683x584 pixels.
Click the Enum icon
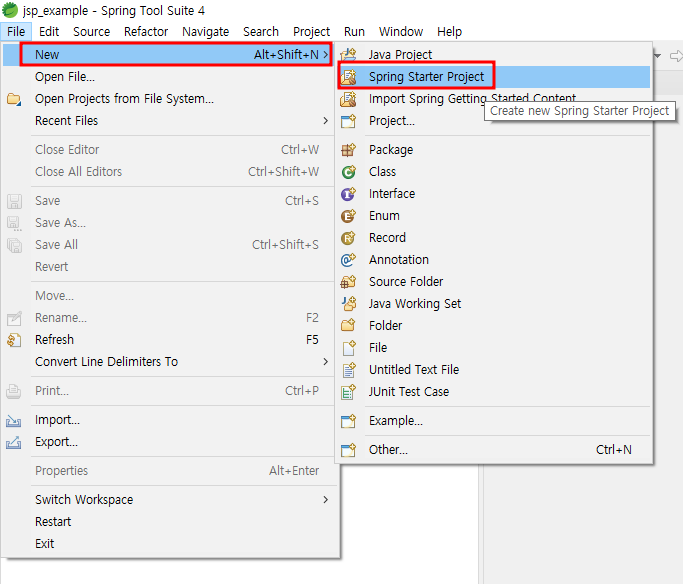click(x=348, y=216)
